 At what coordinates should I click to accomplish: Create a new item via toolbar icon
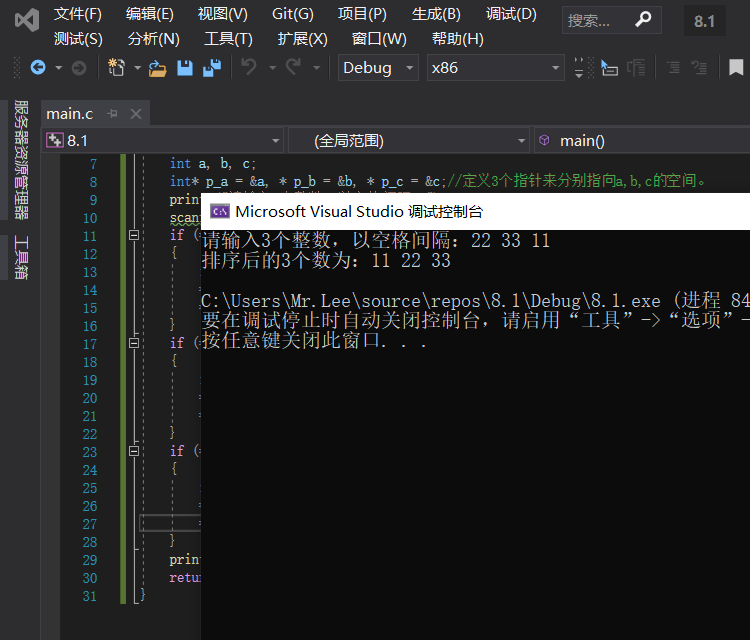point(116,67)
